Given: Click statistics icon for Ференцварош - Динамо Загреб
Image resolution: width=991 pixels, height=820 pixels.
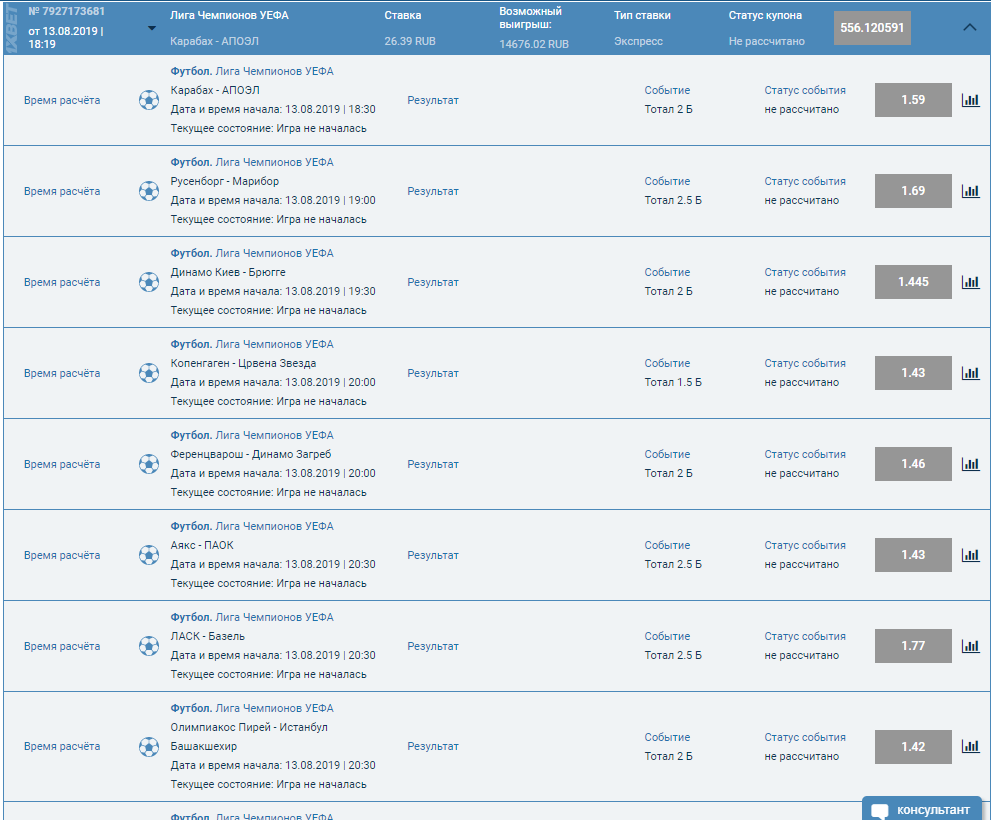Looking at the screenshot, I should pyautogui.click(x=970, y=464).
